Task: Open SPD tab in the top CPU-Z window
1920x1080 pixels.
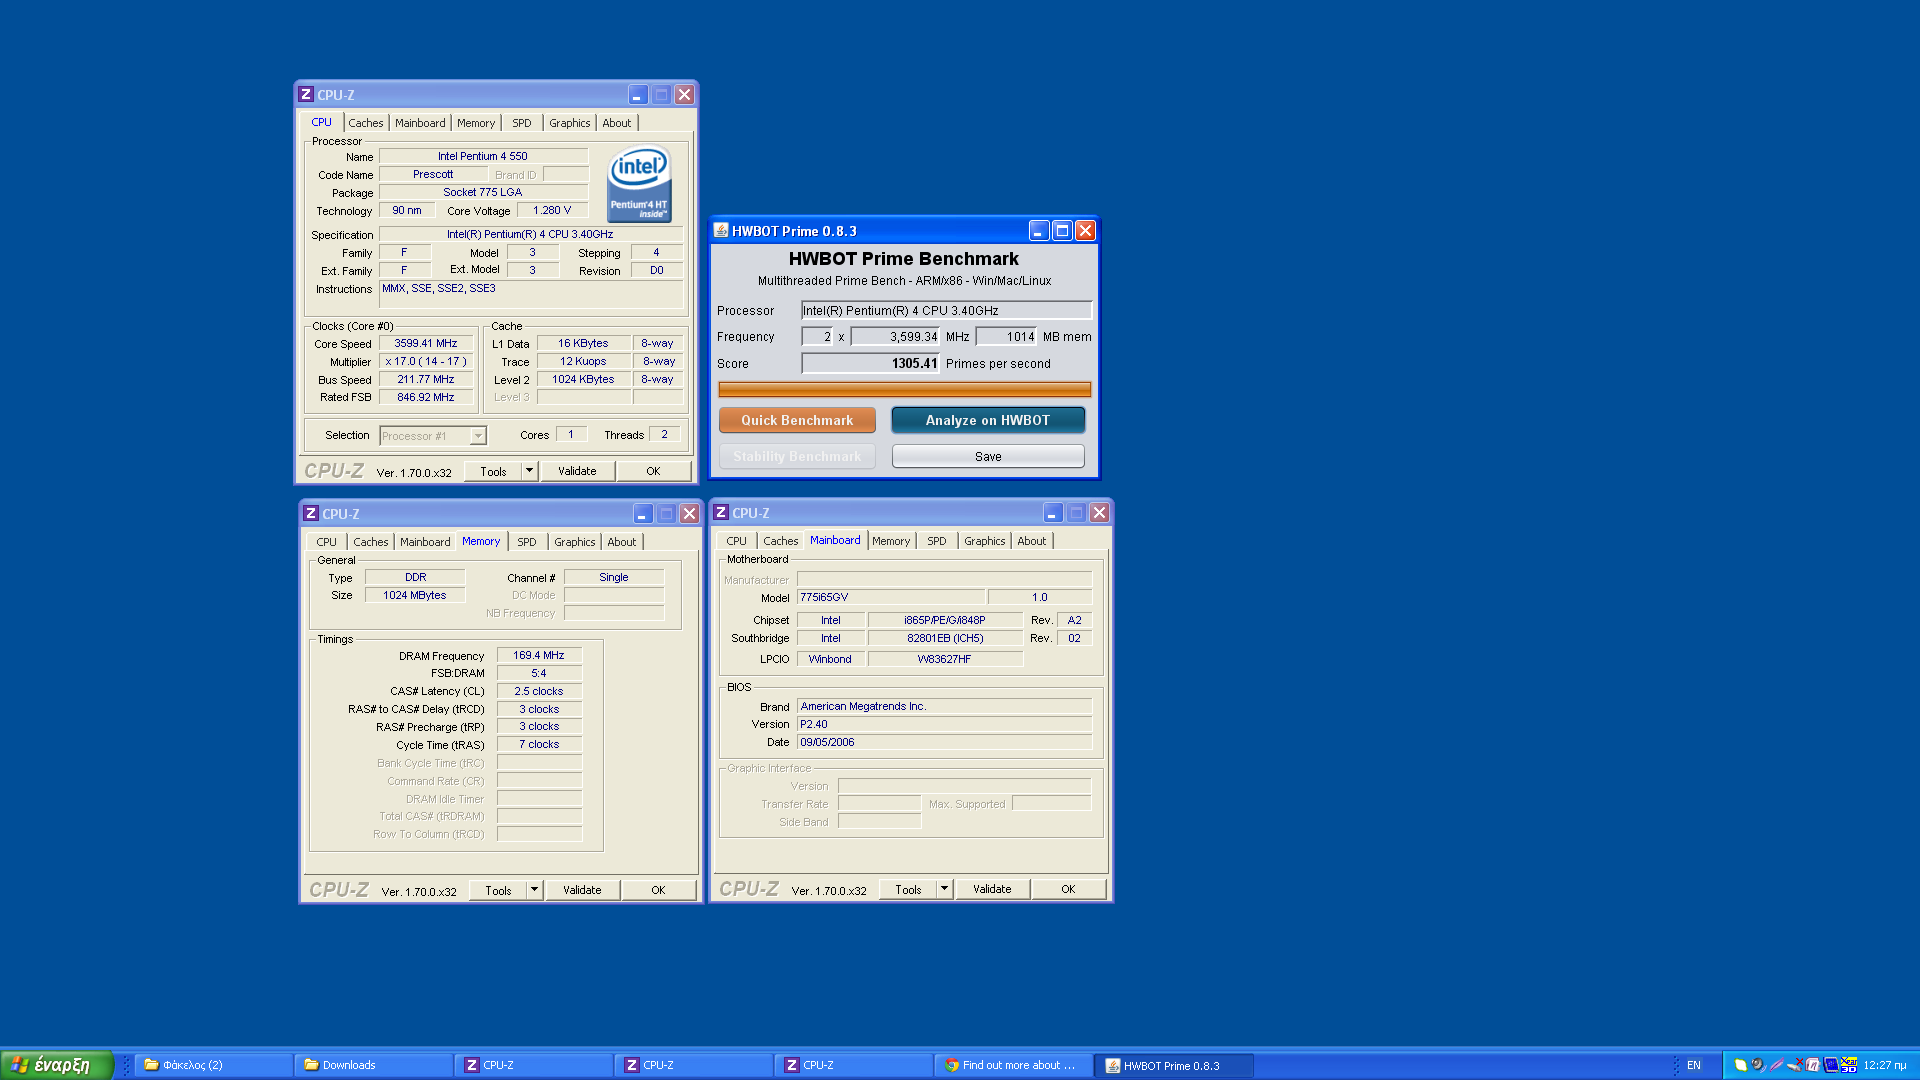Action: pyautogui.click(x=522, y=123)
